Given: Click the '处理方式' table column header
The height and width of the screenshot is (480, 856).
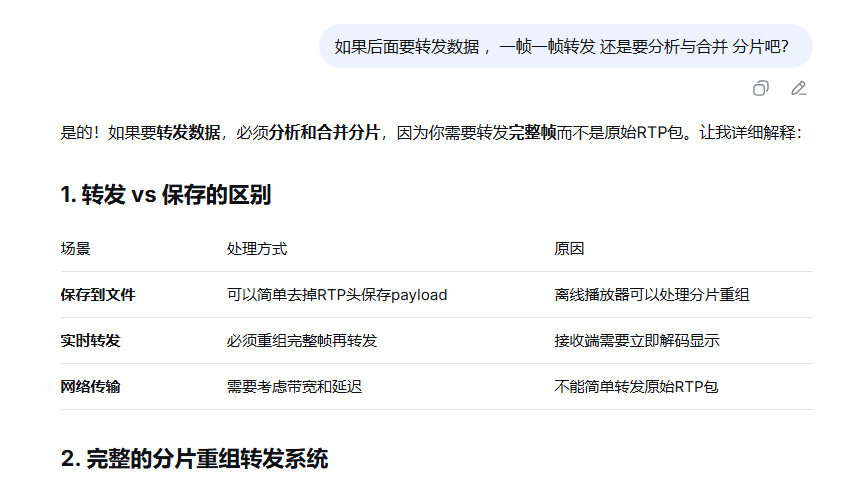Looking at the screenshot, I should 257,249.
